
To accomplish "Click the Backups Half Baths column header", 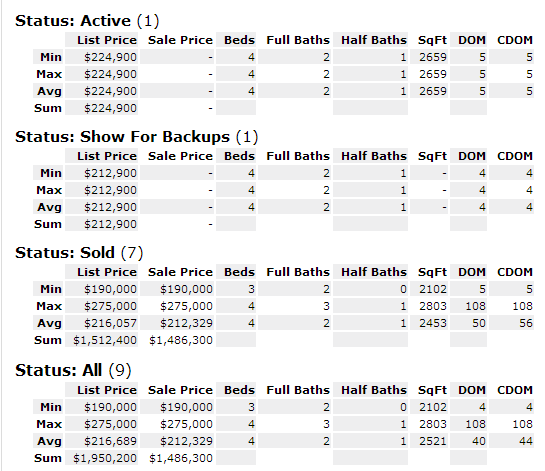I will (x=374, y=156).
